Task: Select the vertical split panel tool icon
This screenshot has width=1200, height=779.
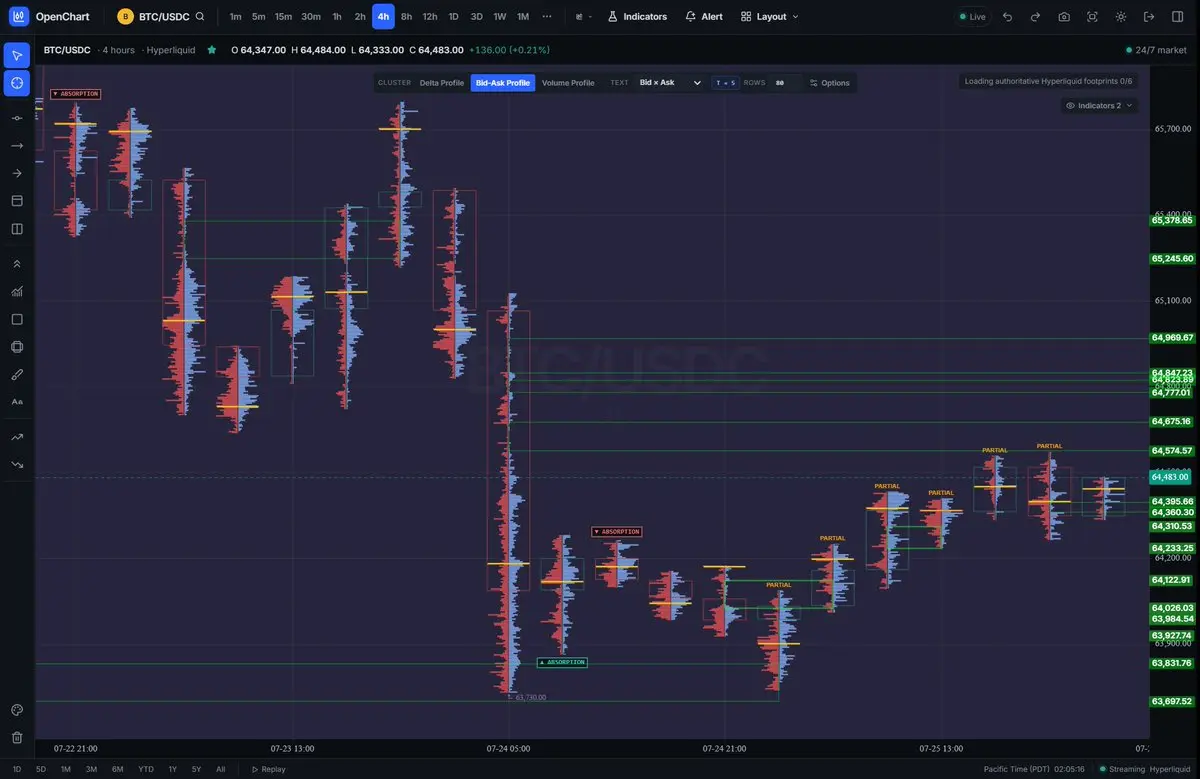Action: [17, 228]
